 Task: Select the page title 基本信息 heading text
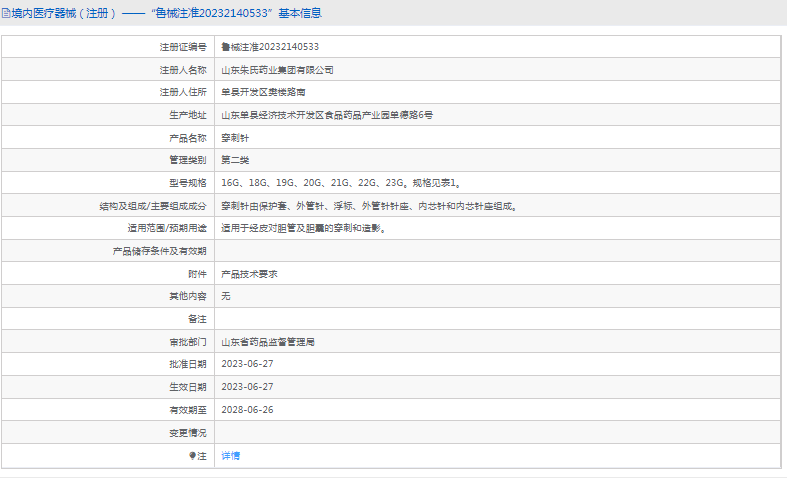point(300,14)
